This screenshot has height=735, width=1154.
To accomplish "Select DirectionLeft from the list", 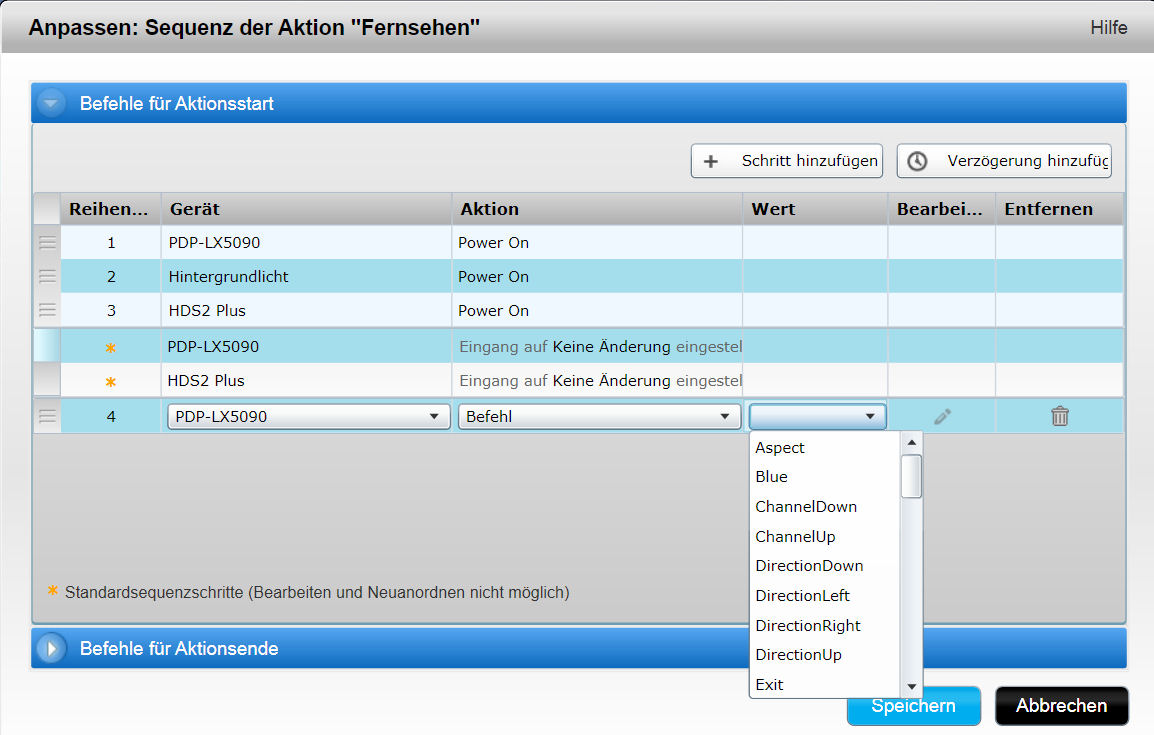I will point(802,596).
